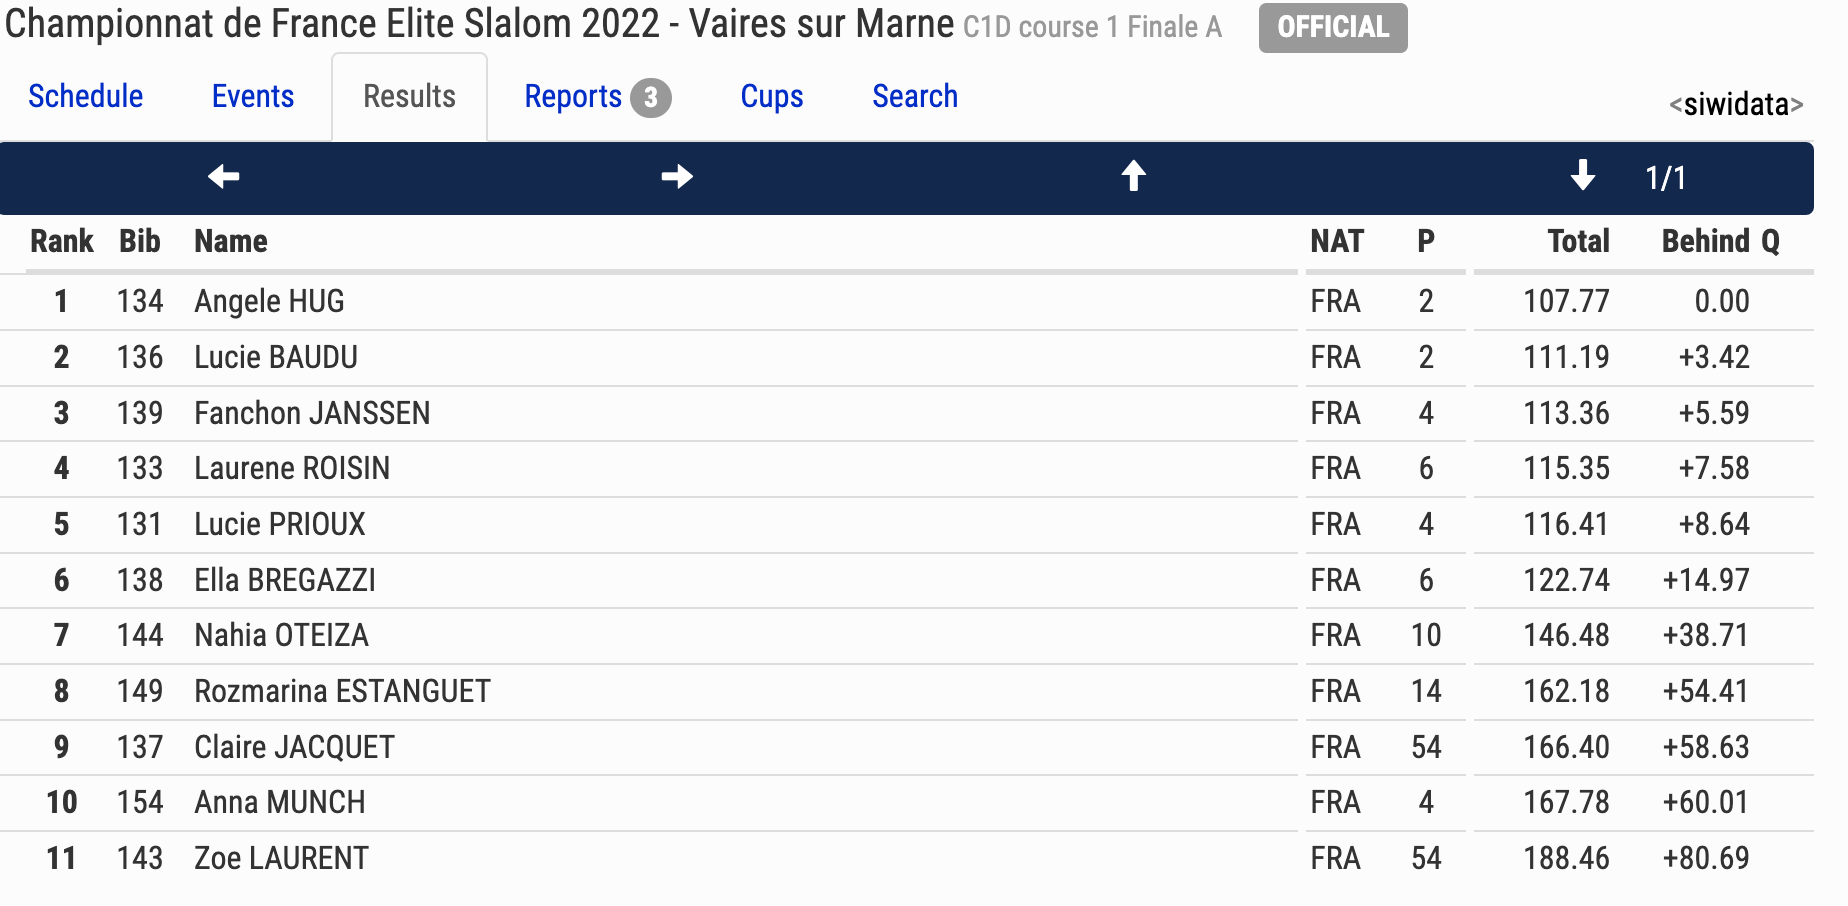Select the Angele HUG result row
This screenshot has height=906, width=1848.
(x=907, y=301)
